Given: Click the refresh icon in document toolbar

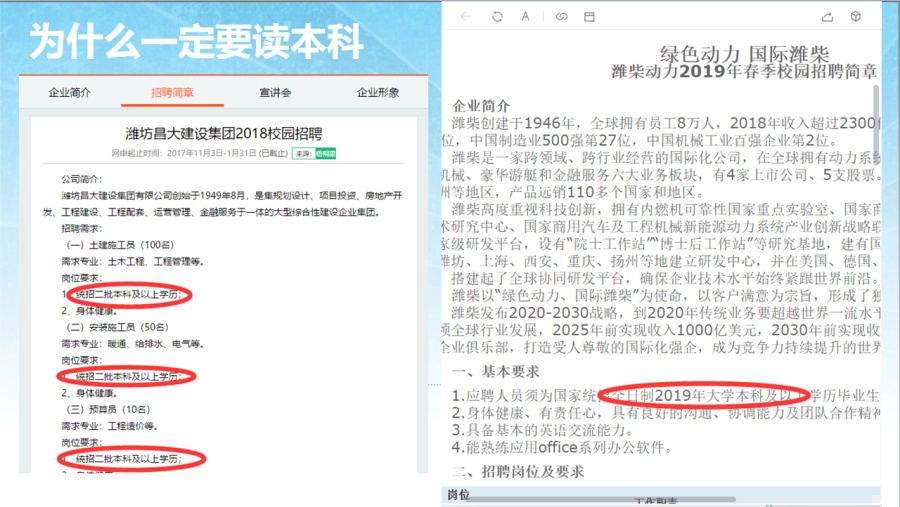Looking at the screenshot, I should point(498,17).
